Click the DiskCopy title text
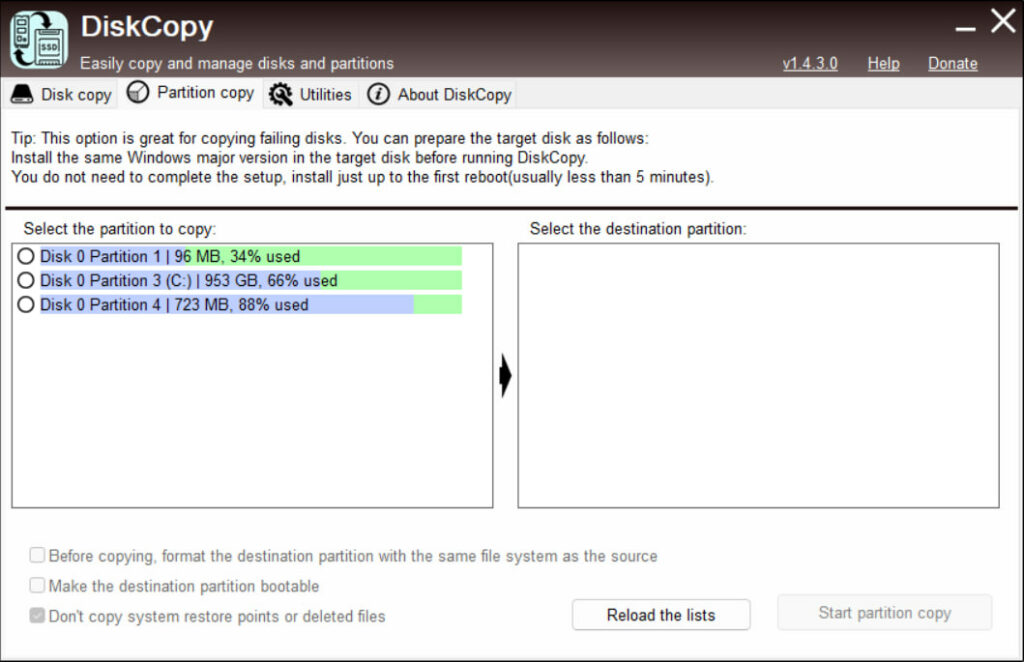1024x662 pixels. [x=147, y=27]
